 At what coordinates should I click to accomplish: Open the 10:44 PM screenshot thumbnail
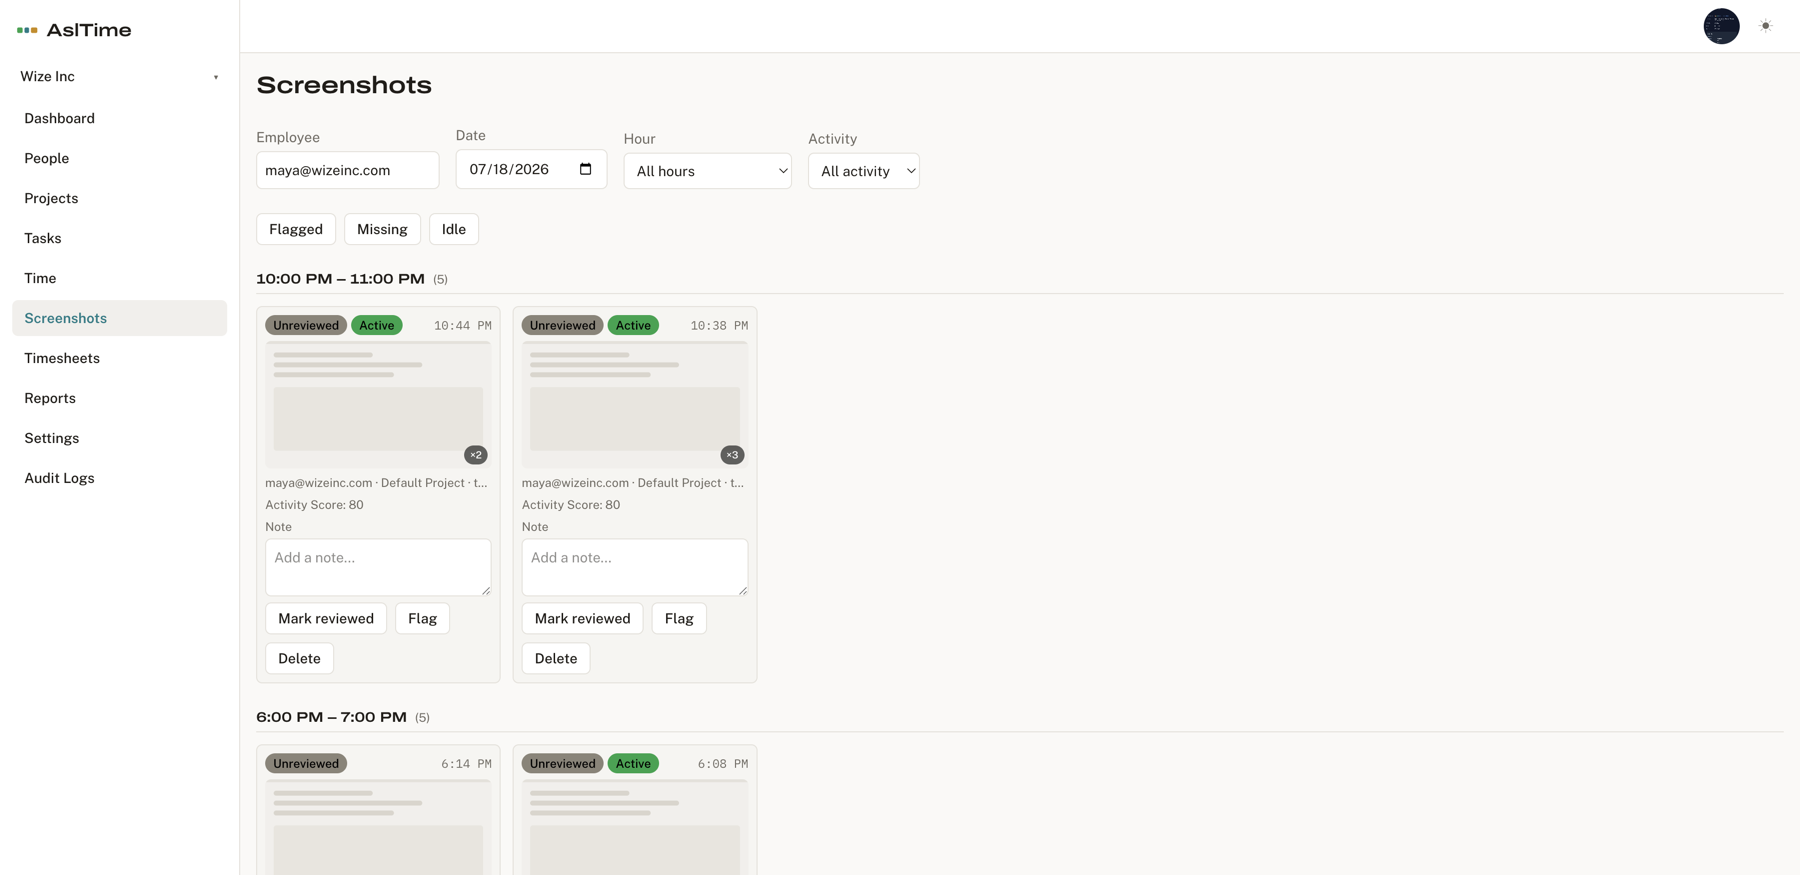click(378, 404)
